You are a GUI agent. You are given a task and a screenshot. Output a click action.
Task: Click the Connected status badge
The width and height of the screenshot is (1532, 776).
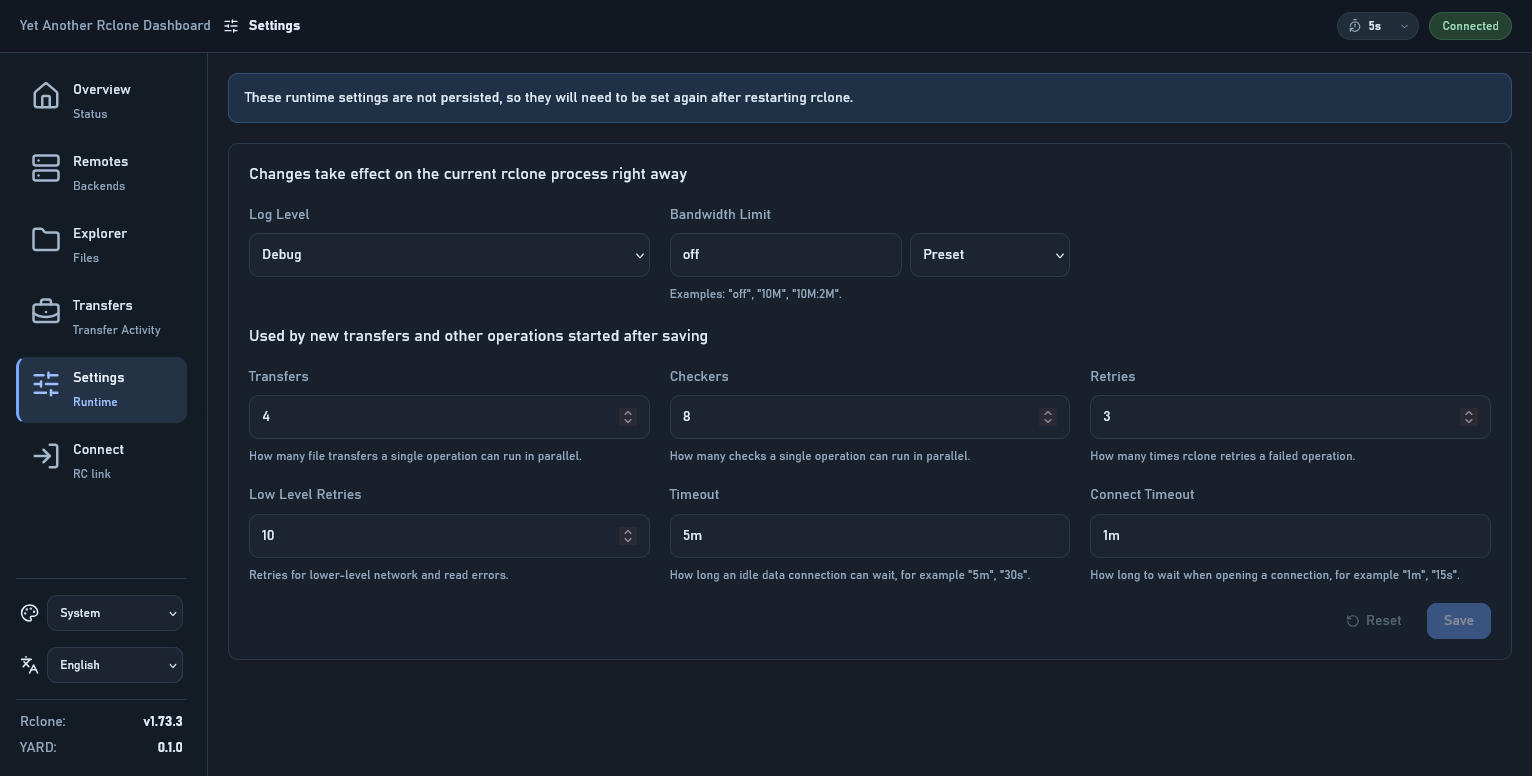tap(1470, 26)
